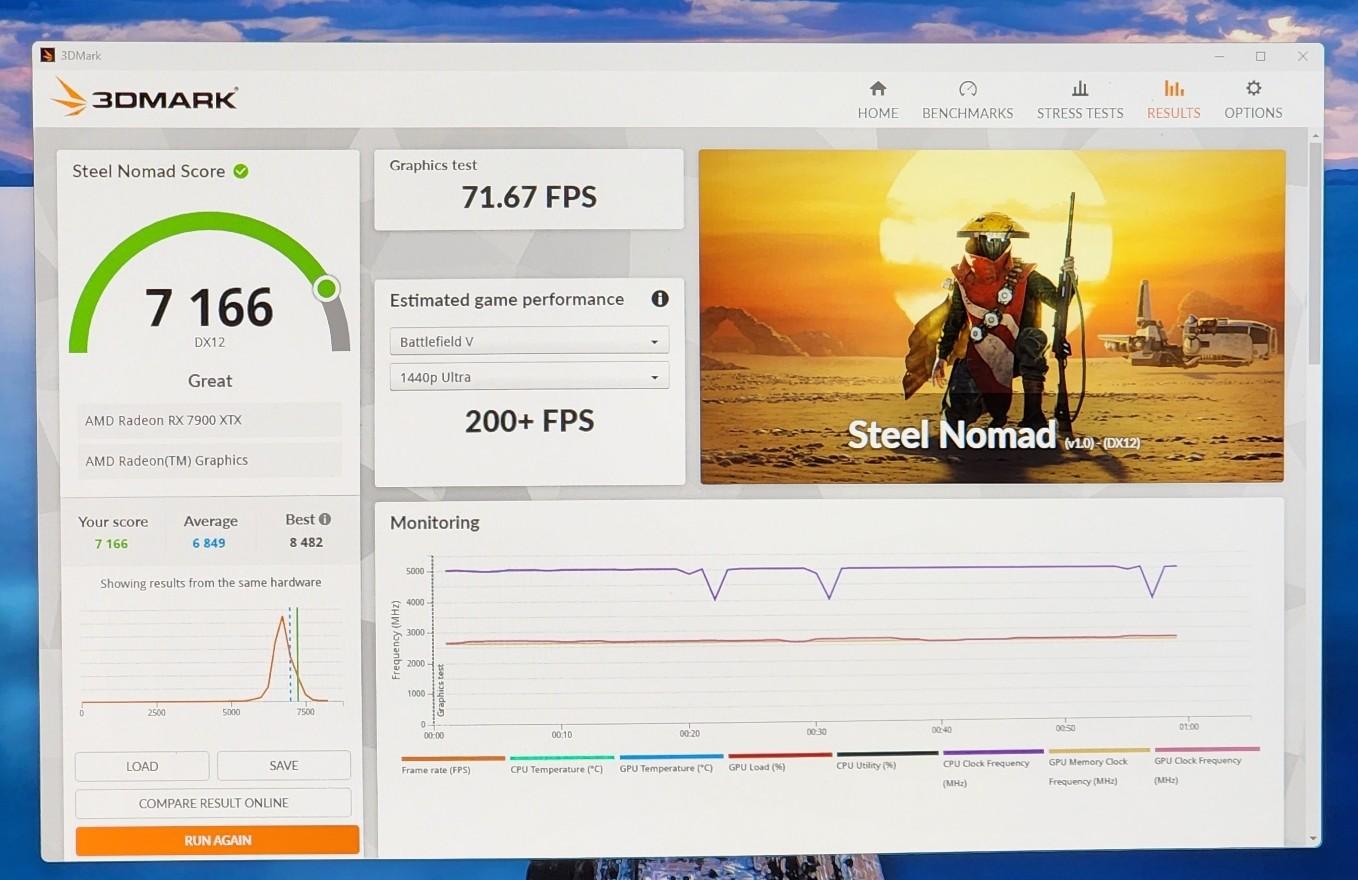Toggle the CPU Temperature legend swatch
Screen dimensions: 1358x880
point(562,758)
